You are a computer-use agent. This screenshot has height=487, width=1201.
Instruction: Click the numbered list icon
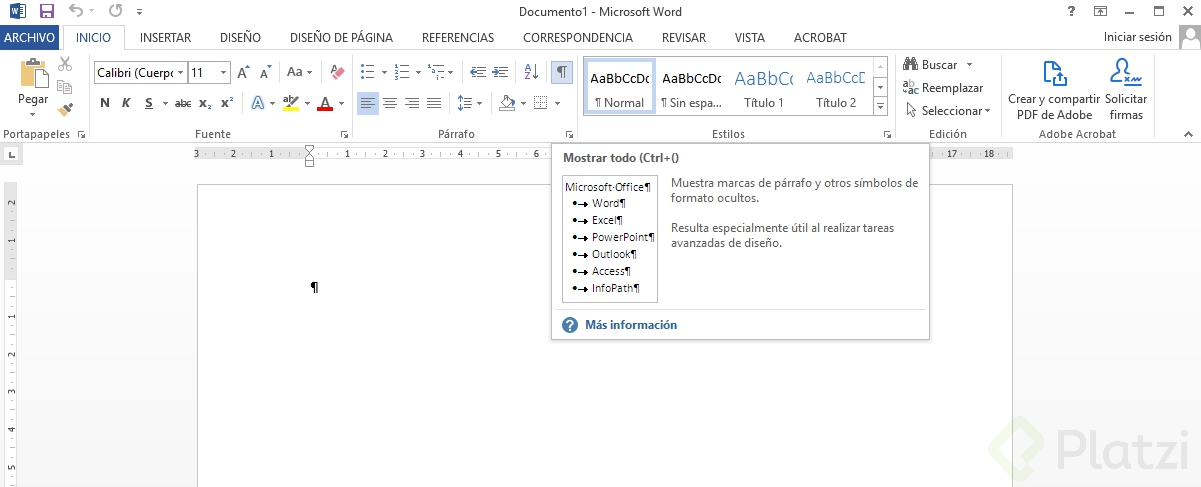click(401, 73)
